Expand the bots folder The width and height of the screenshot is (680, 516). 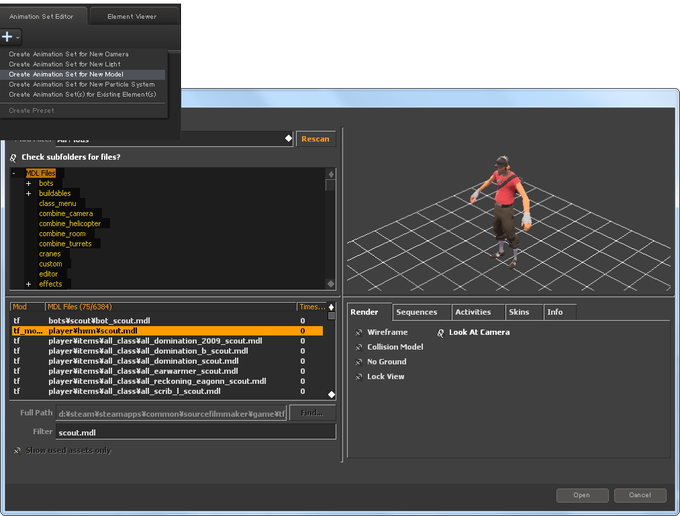[x=29, y=183]
